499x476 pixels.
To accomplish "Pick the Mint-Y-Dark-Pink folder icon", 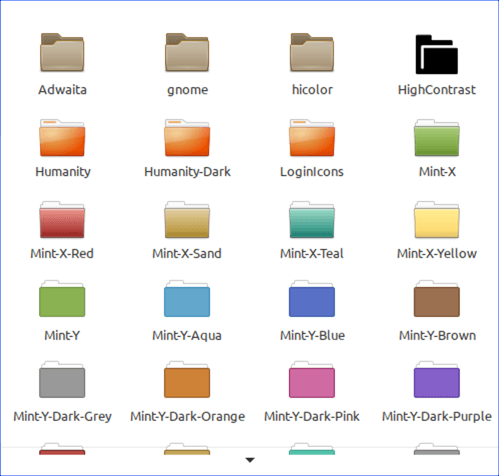I will (312, 379).
